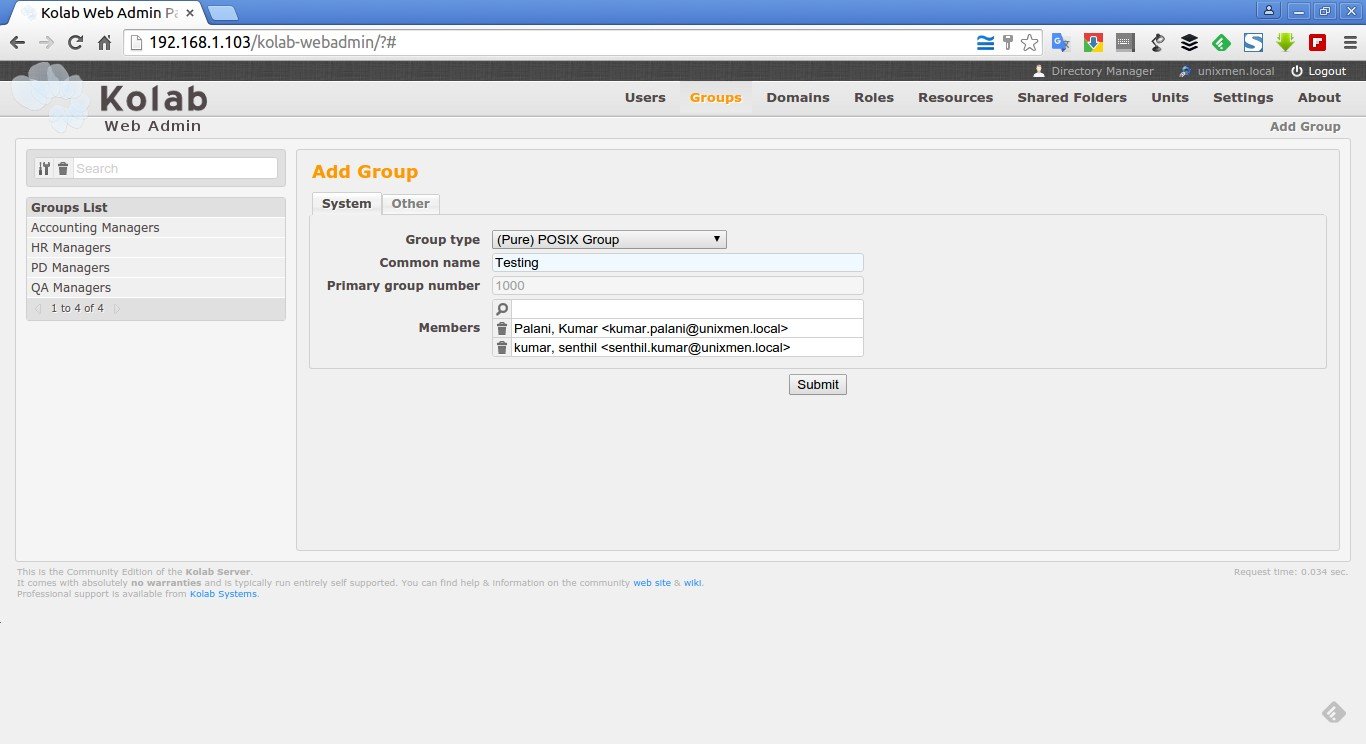Click the Primary group number field
Image resolution: width=1366 pixels, height=744 pixels.
677,285
